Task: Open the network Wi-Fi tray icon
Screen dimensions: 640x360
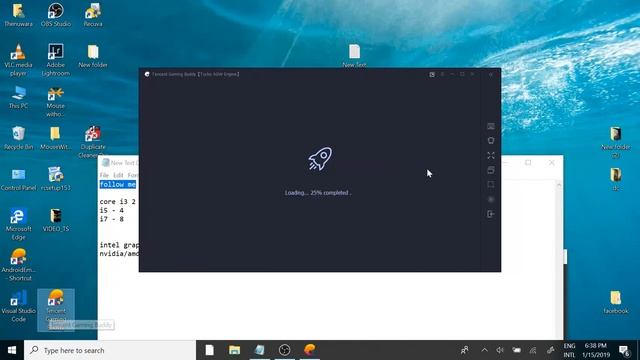Action: (x=533, y=350)
